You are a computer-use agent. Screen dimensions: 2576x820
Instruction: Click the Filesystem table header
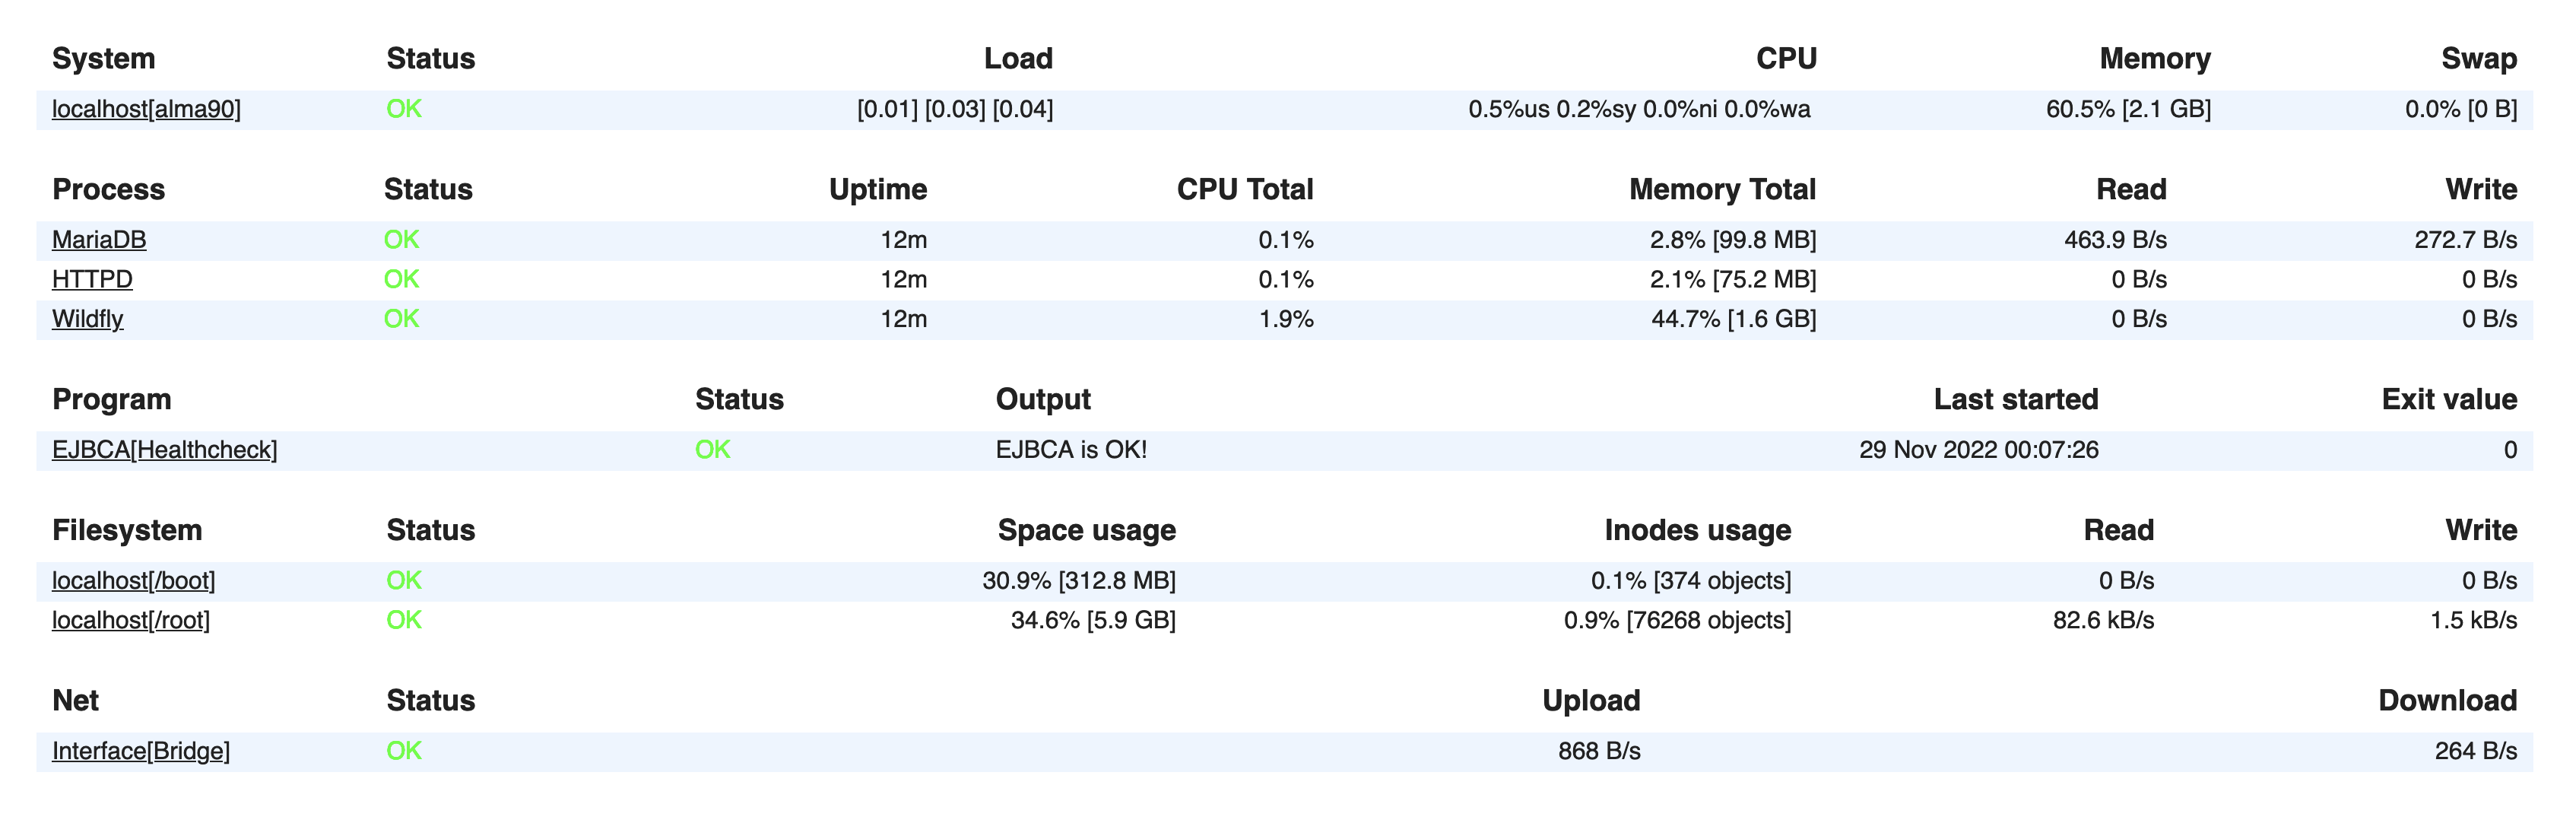click(x=127, y=531)
